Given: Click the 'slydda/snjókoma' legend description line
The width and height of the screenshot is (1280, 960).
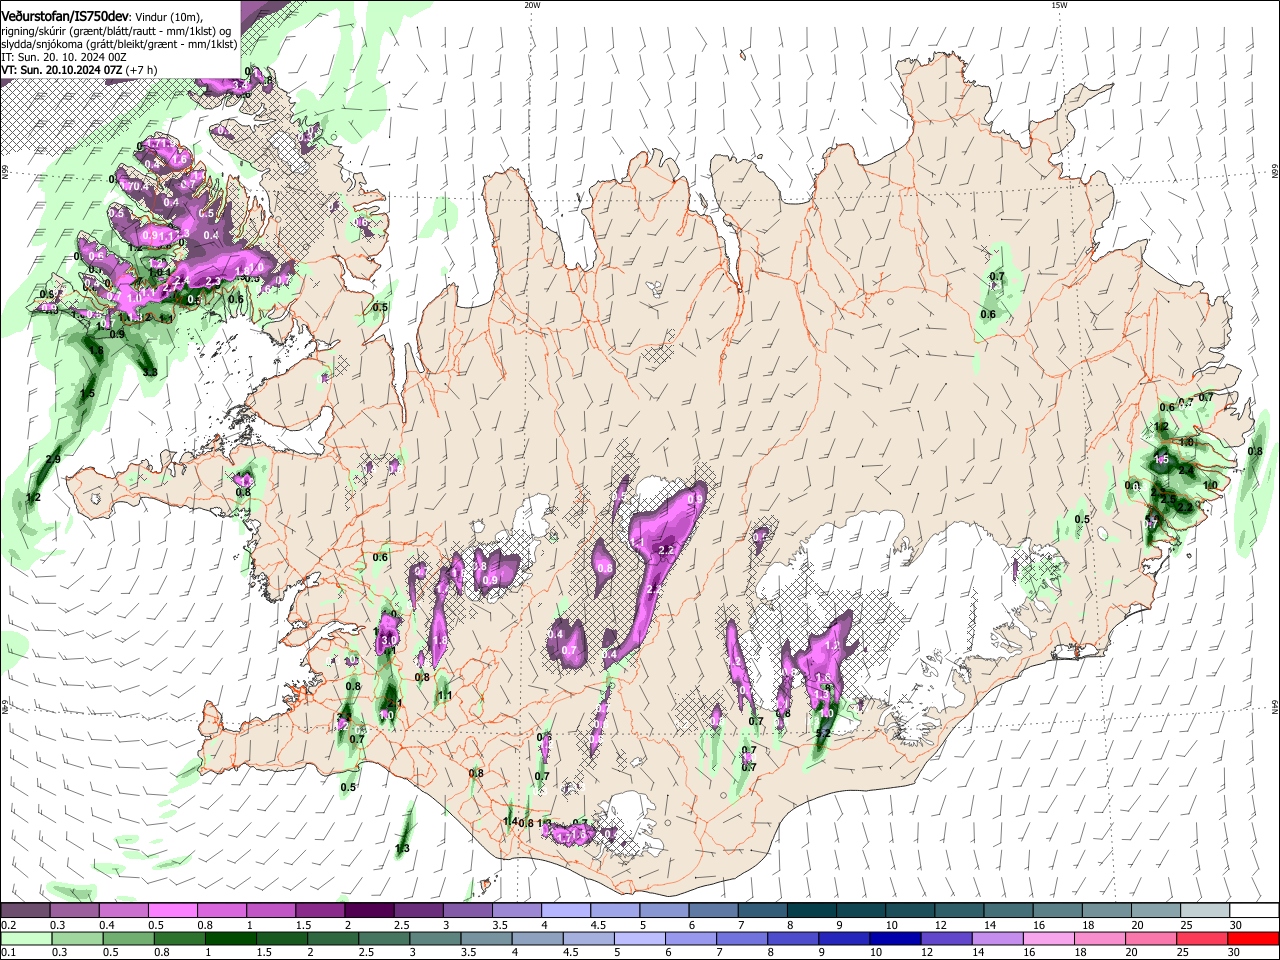Looking at the screenshot, I should pos(120,44).
